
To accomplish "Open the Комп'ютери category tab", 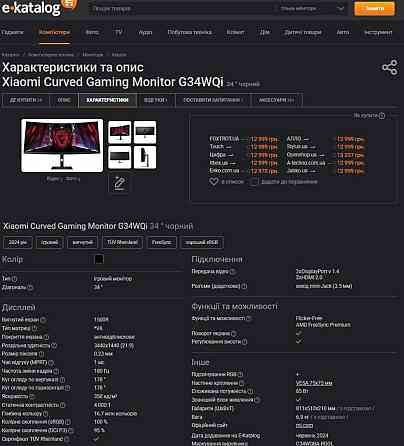I will click(54, 32).
